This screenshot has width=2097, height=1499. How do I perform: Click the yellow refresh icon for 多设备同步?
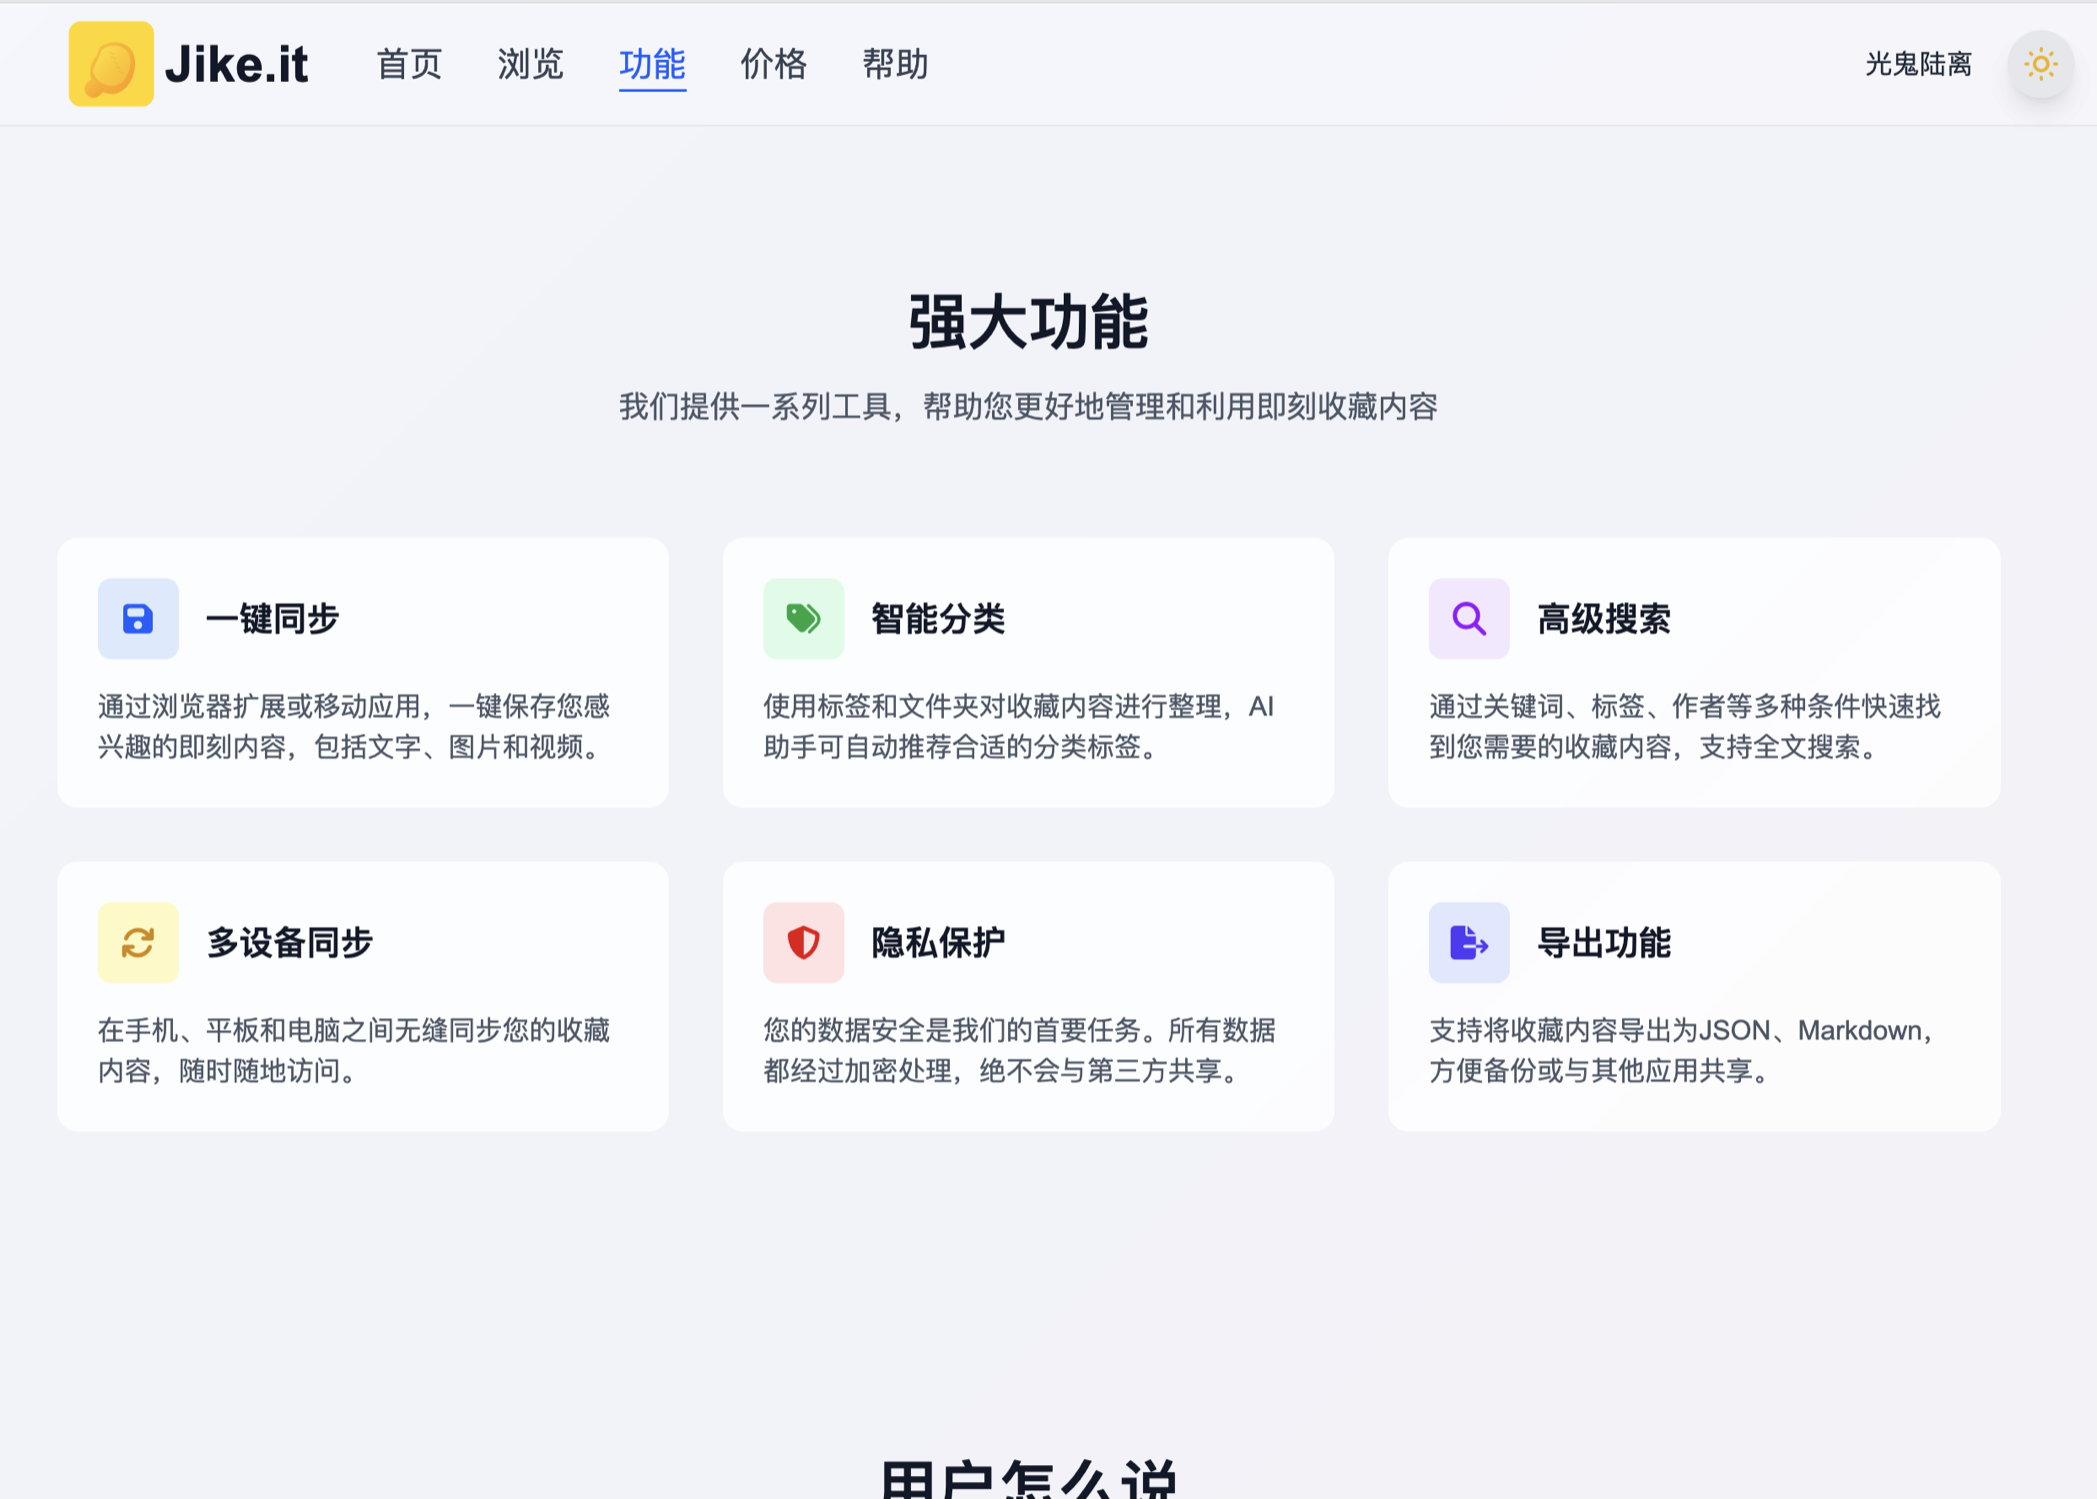(x=138, y=943)
